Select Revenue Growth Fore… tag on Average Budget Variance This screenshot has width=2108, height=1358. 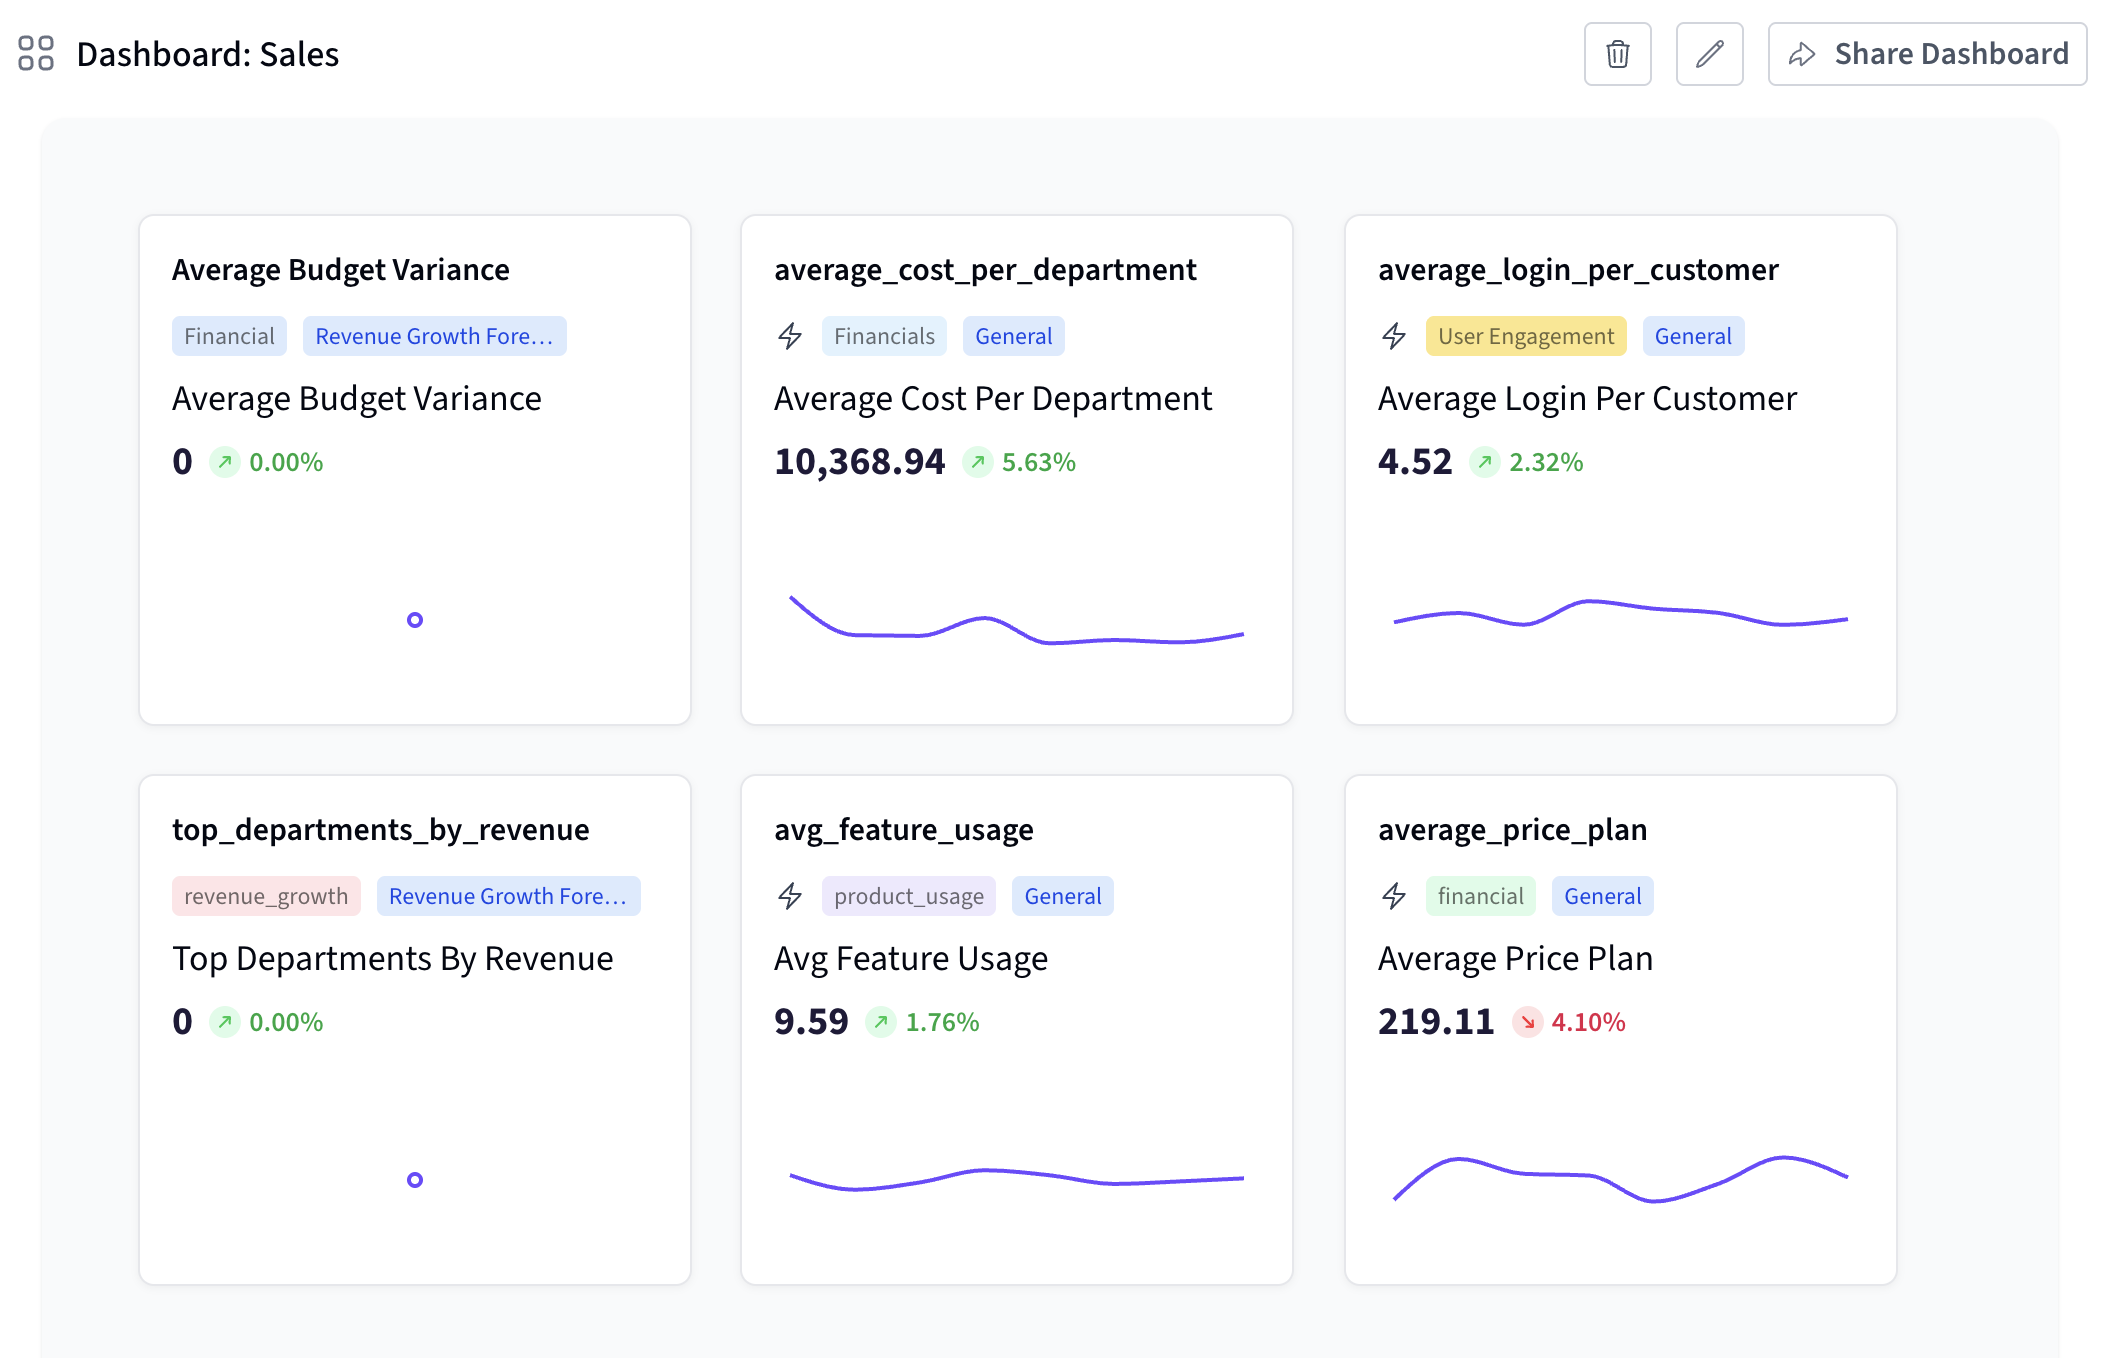(434, 336)
